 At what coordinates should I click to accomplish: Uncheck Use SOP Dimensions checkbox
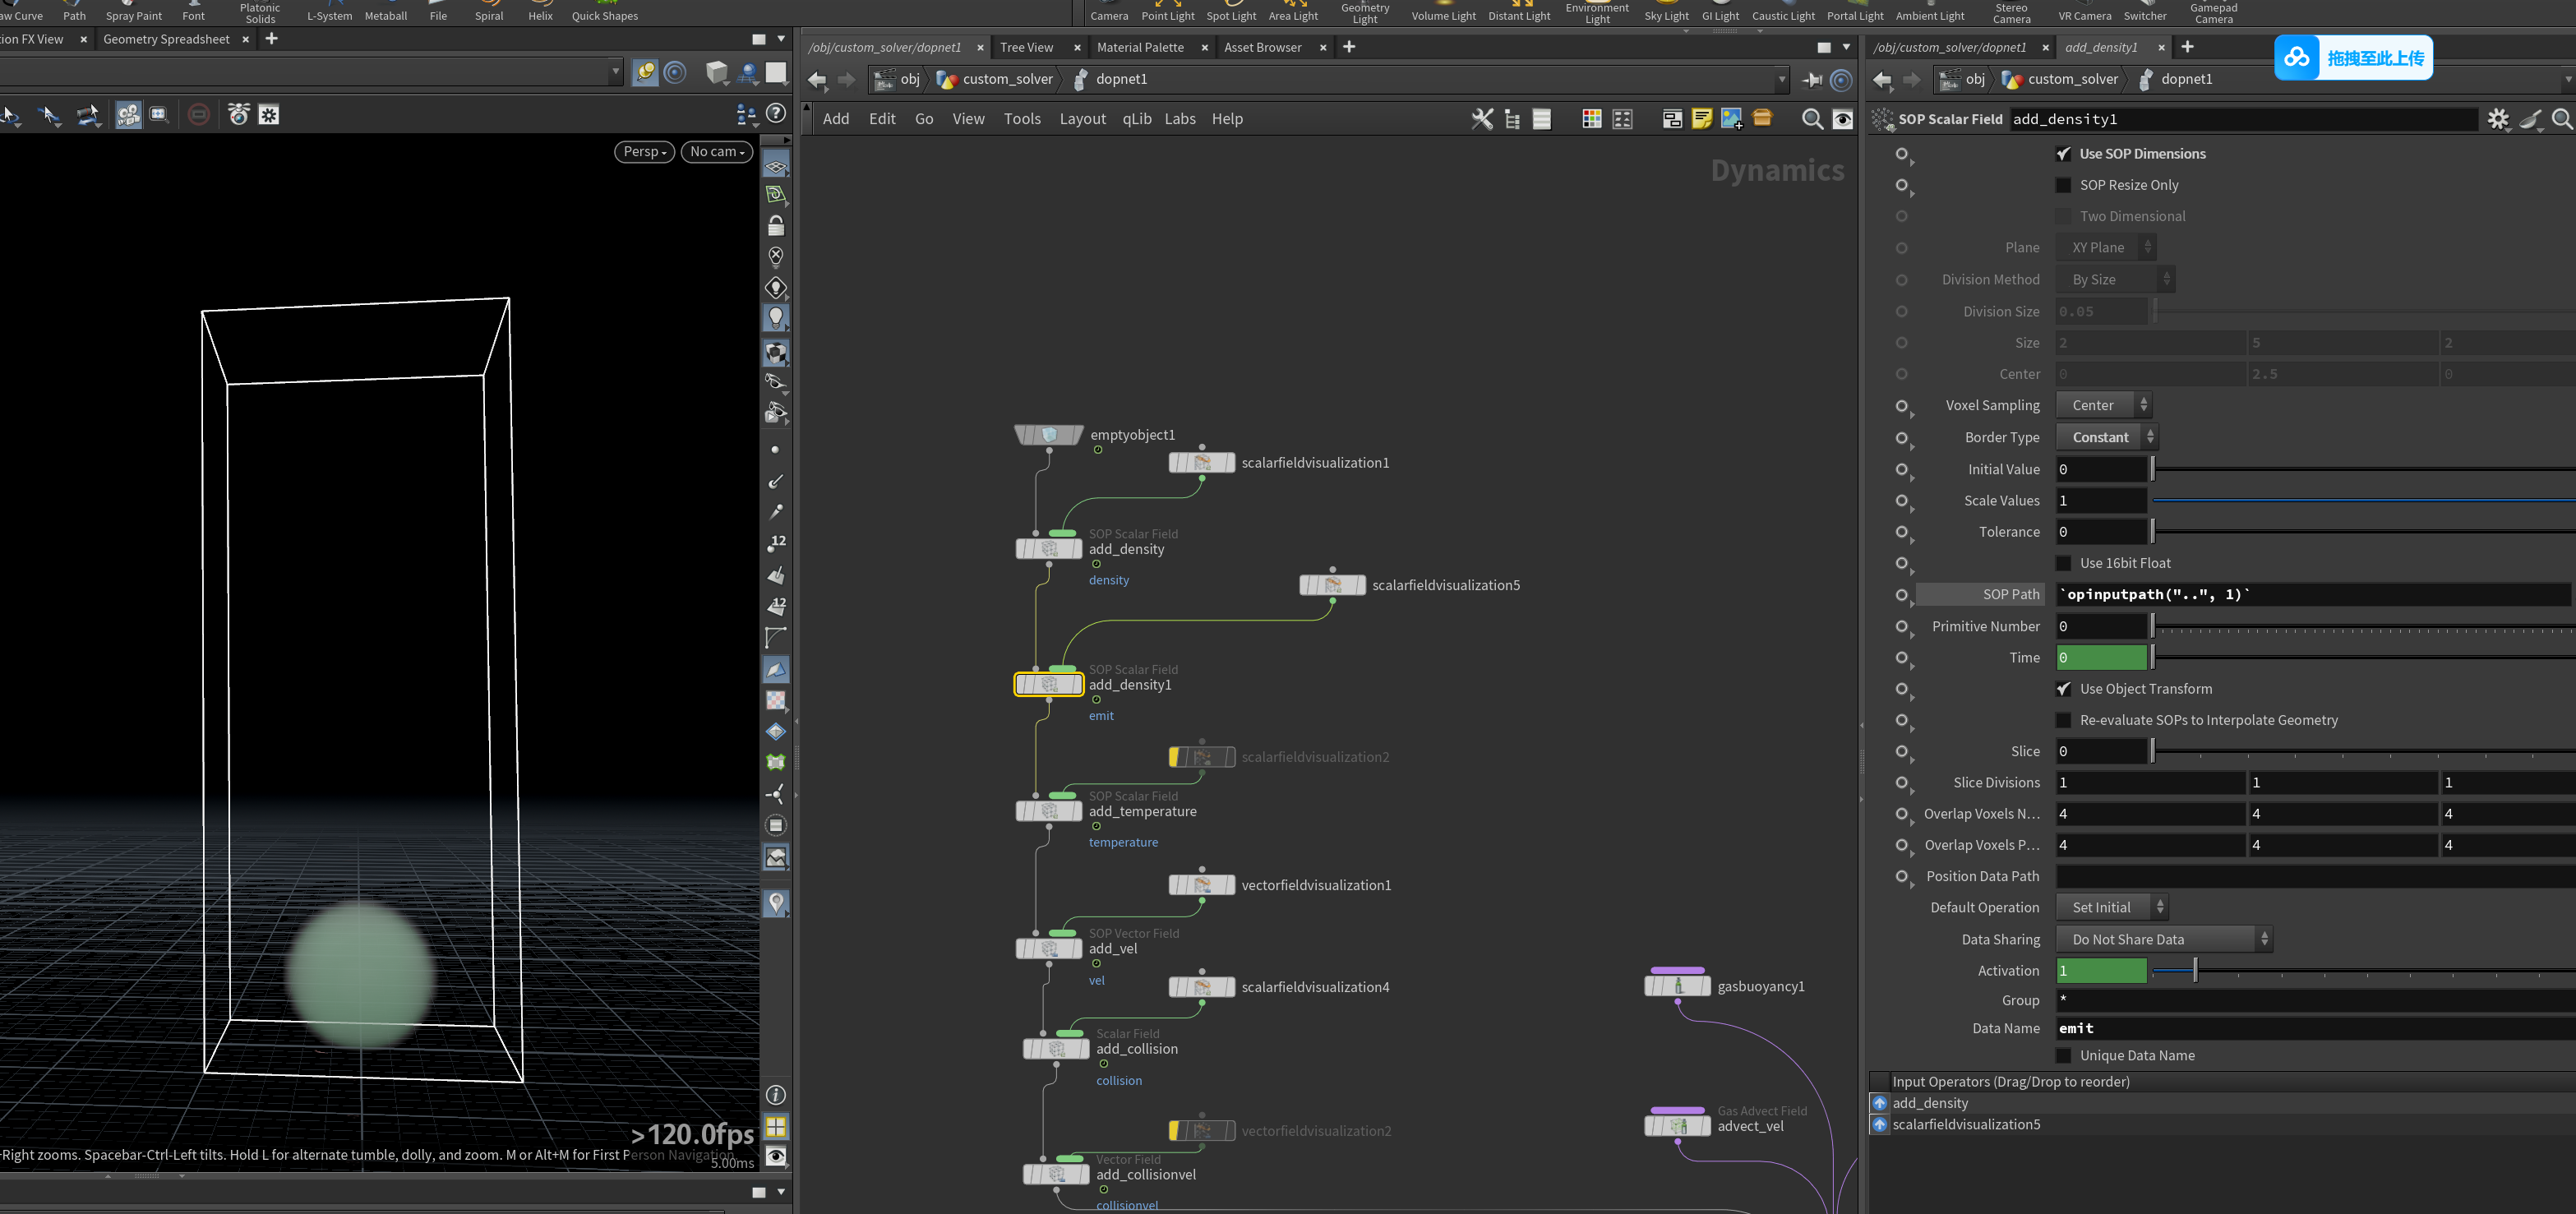[2063, 154]
